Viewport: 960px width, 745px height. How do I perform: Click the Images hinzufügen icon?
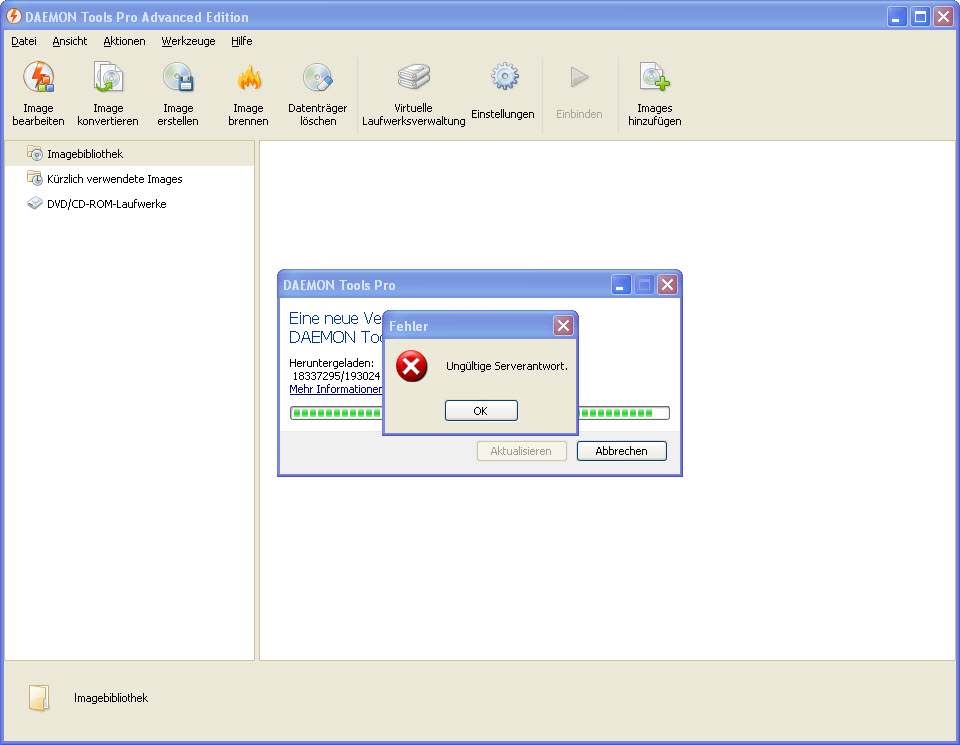(x=655, y=78)
